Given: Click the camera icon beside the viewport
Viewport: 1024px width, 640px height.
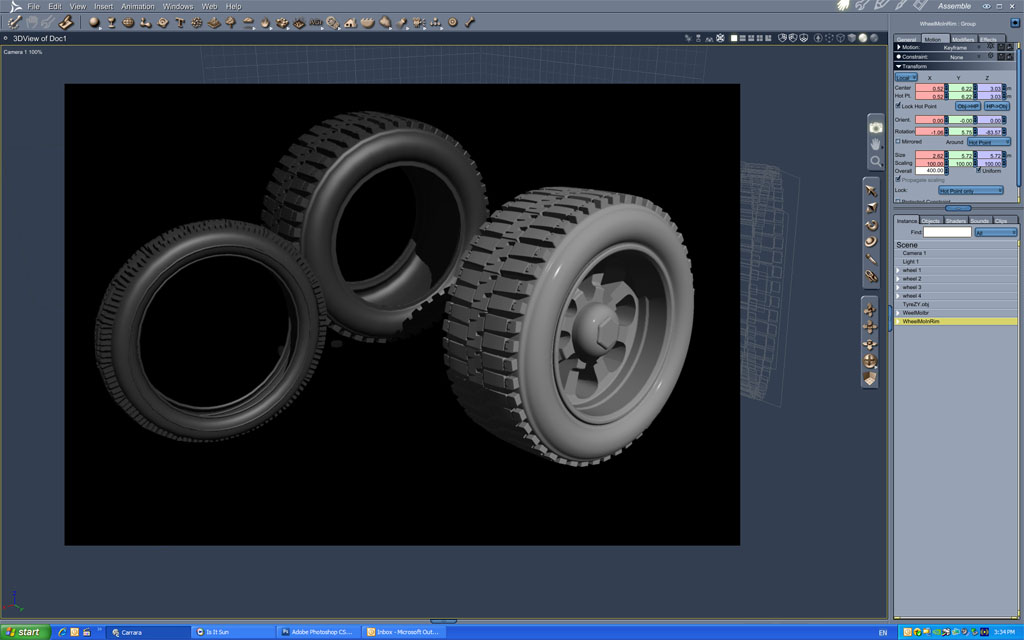Looking at the screenshot, I should (876, 127).
